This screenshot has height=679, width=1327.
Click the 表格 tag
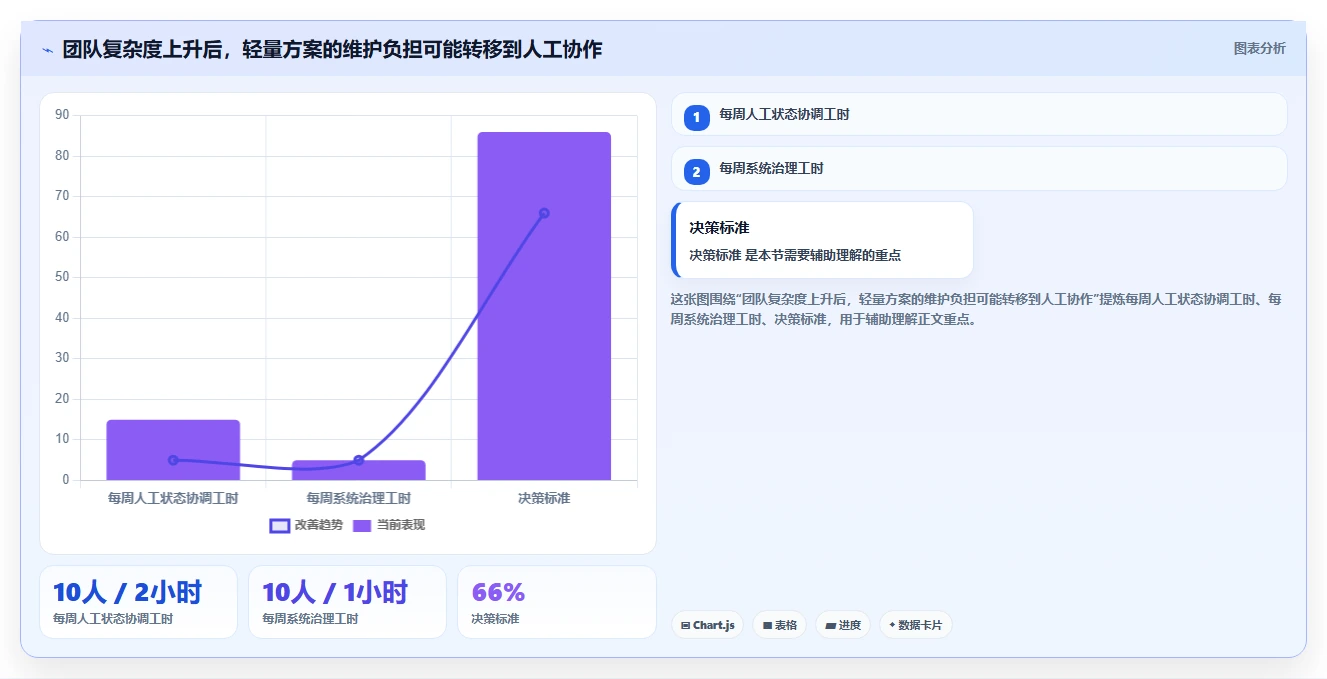coord(780,625)
